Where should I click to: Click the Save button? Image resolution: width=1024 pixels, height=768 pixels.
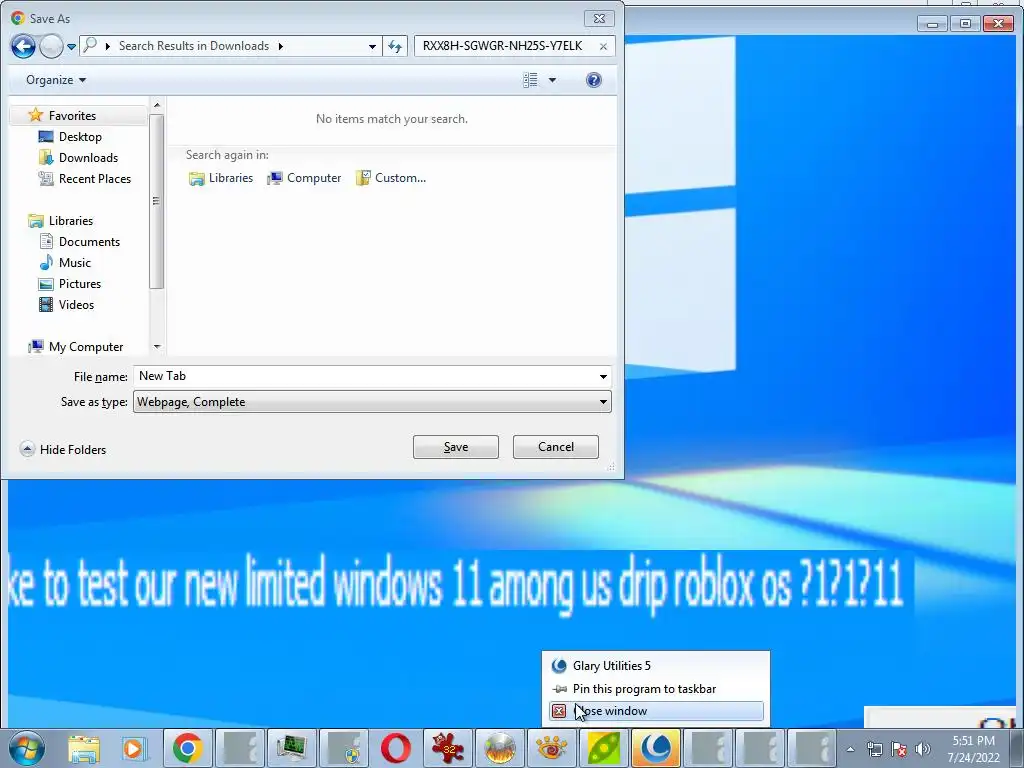pos(456,447)
